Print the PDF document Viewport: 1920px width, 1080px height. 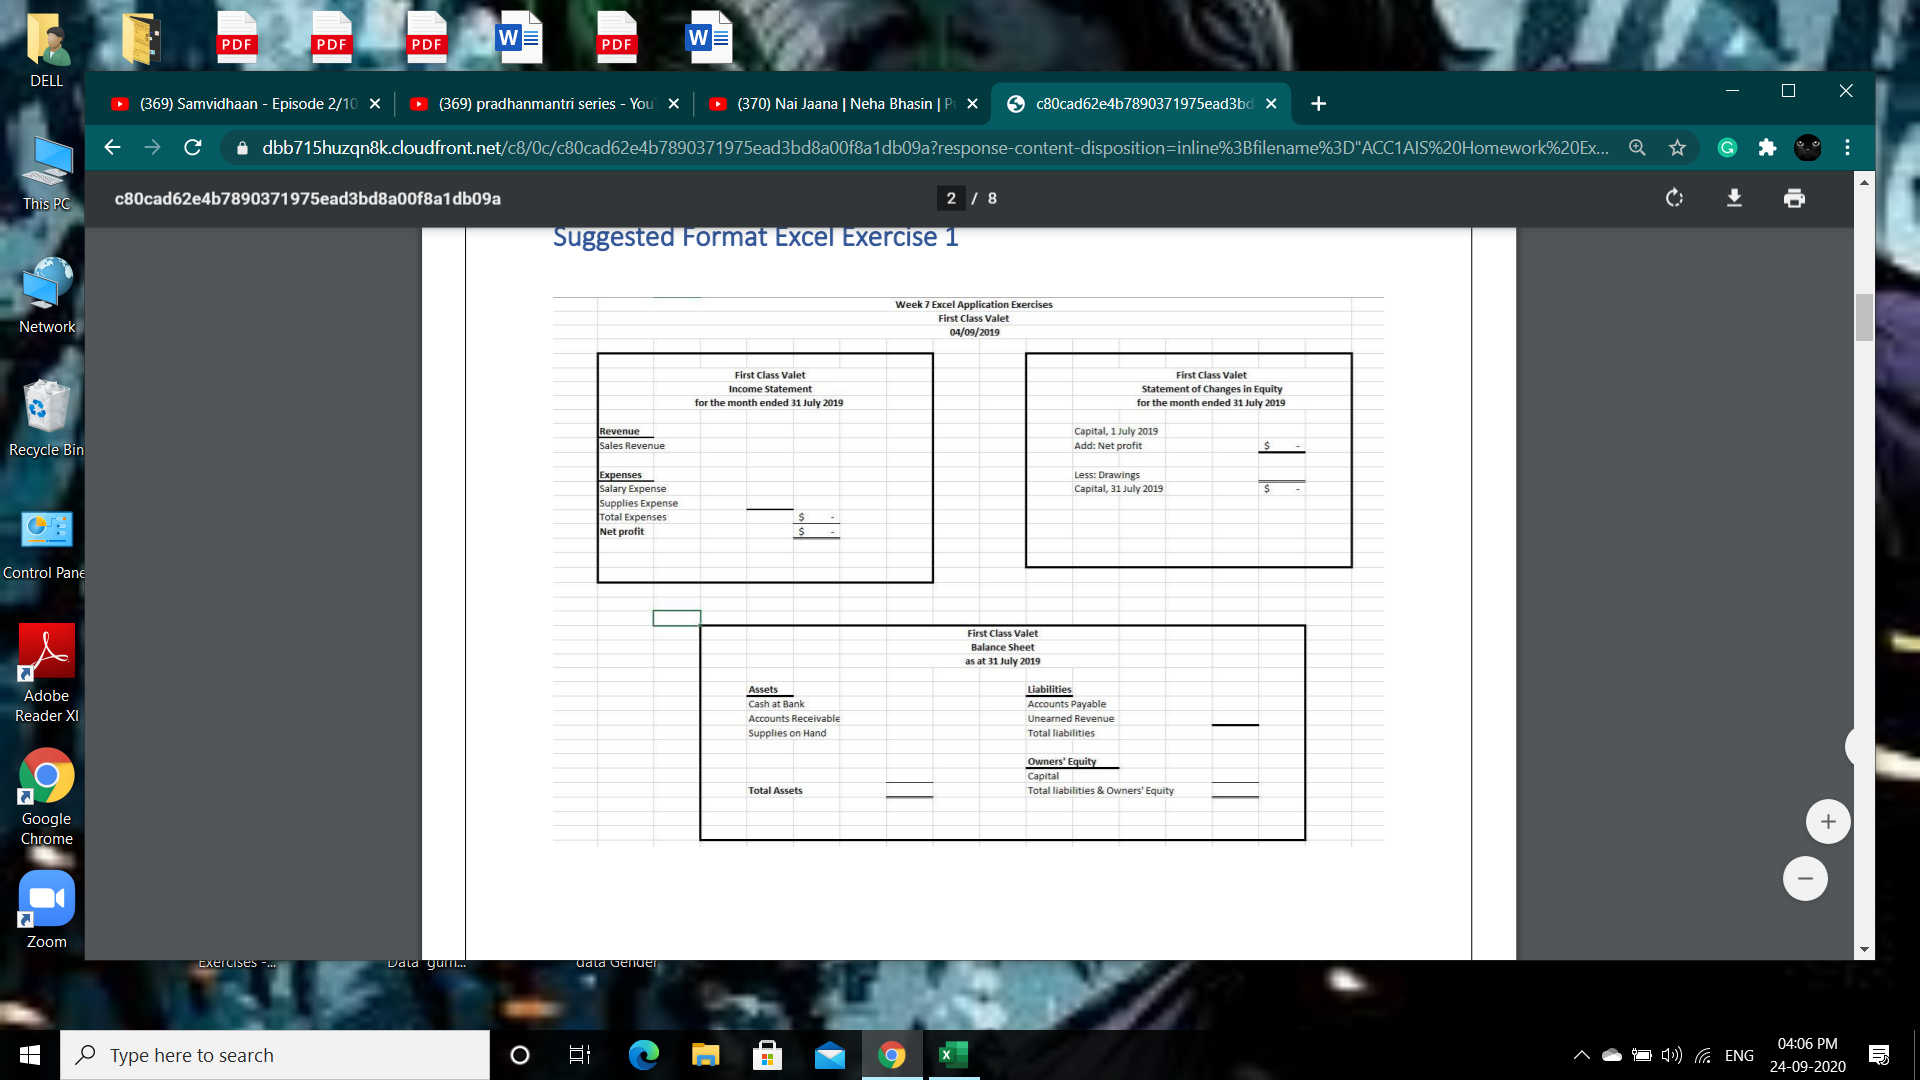1794,198
